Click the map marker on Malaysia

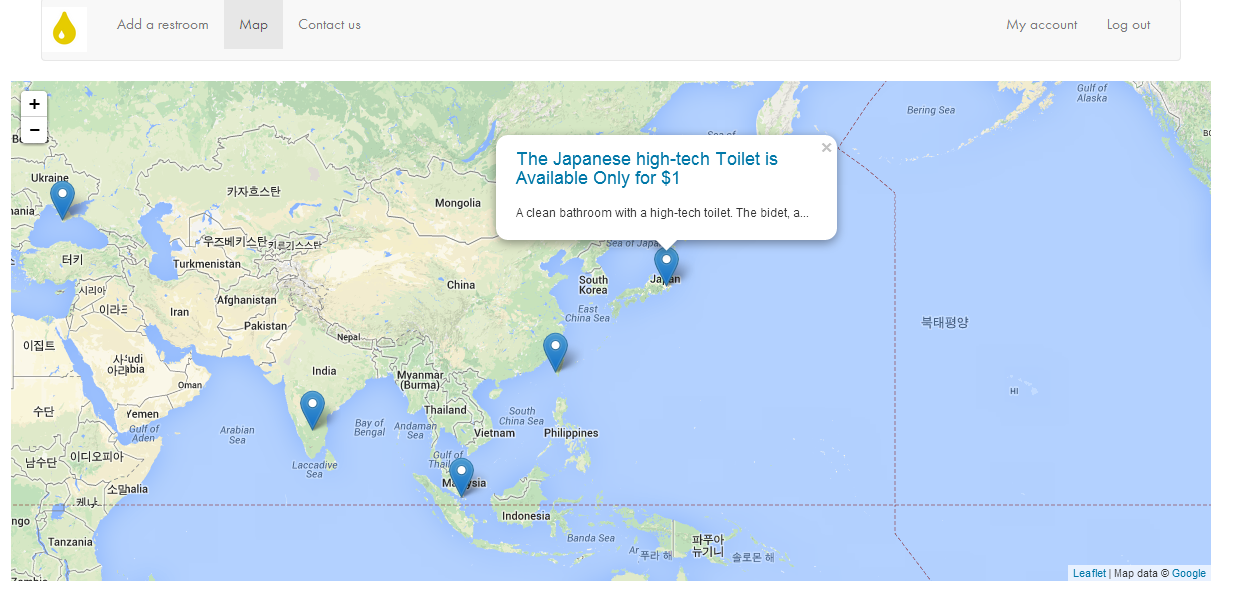pos(460,475)
